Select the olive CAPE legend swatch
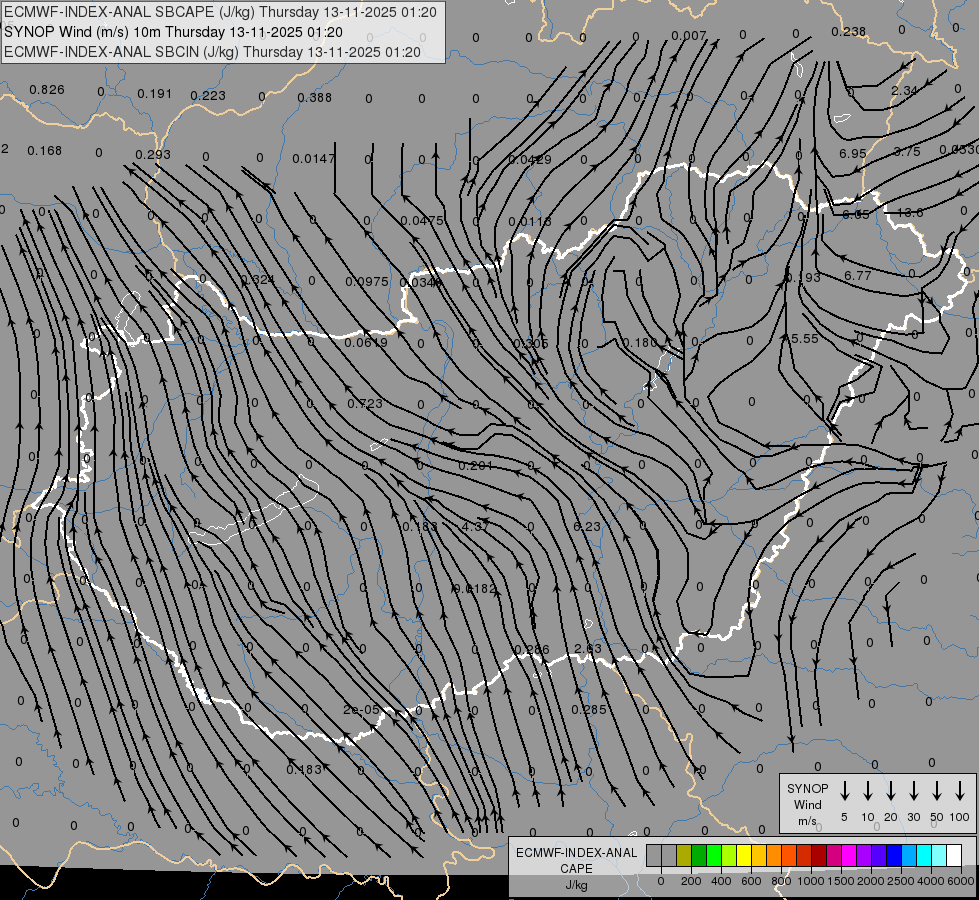Screen dimensions: 979x900 click(x=684, y=855)
